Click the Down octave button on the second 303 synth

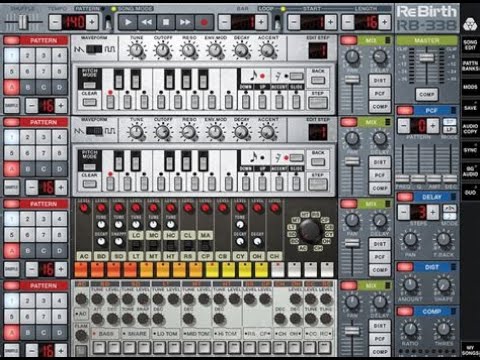pos(246,183)
